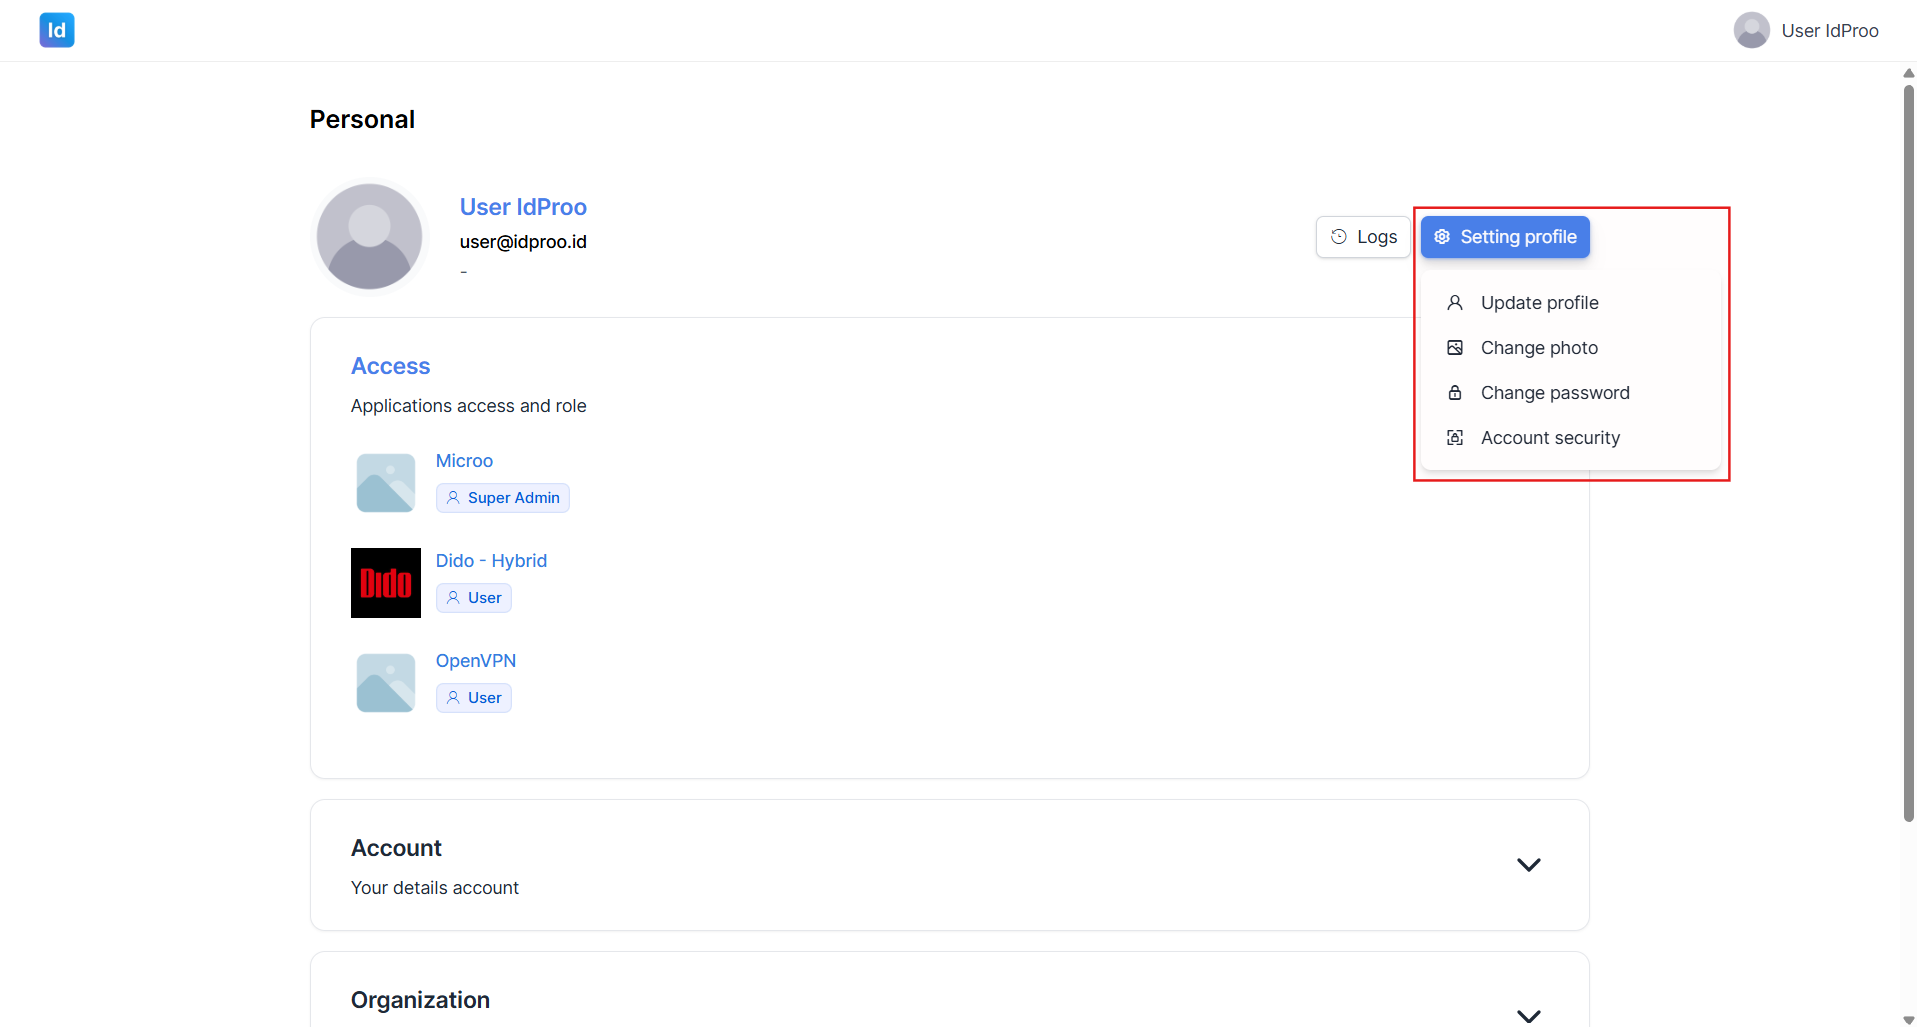
Task: Open the Microo application link
Action: (x=464, y=461)
